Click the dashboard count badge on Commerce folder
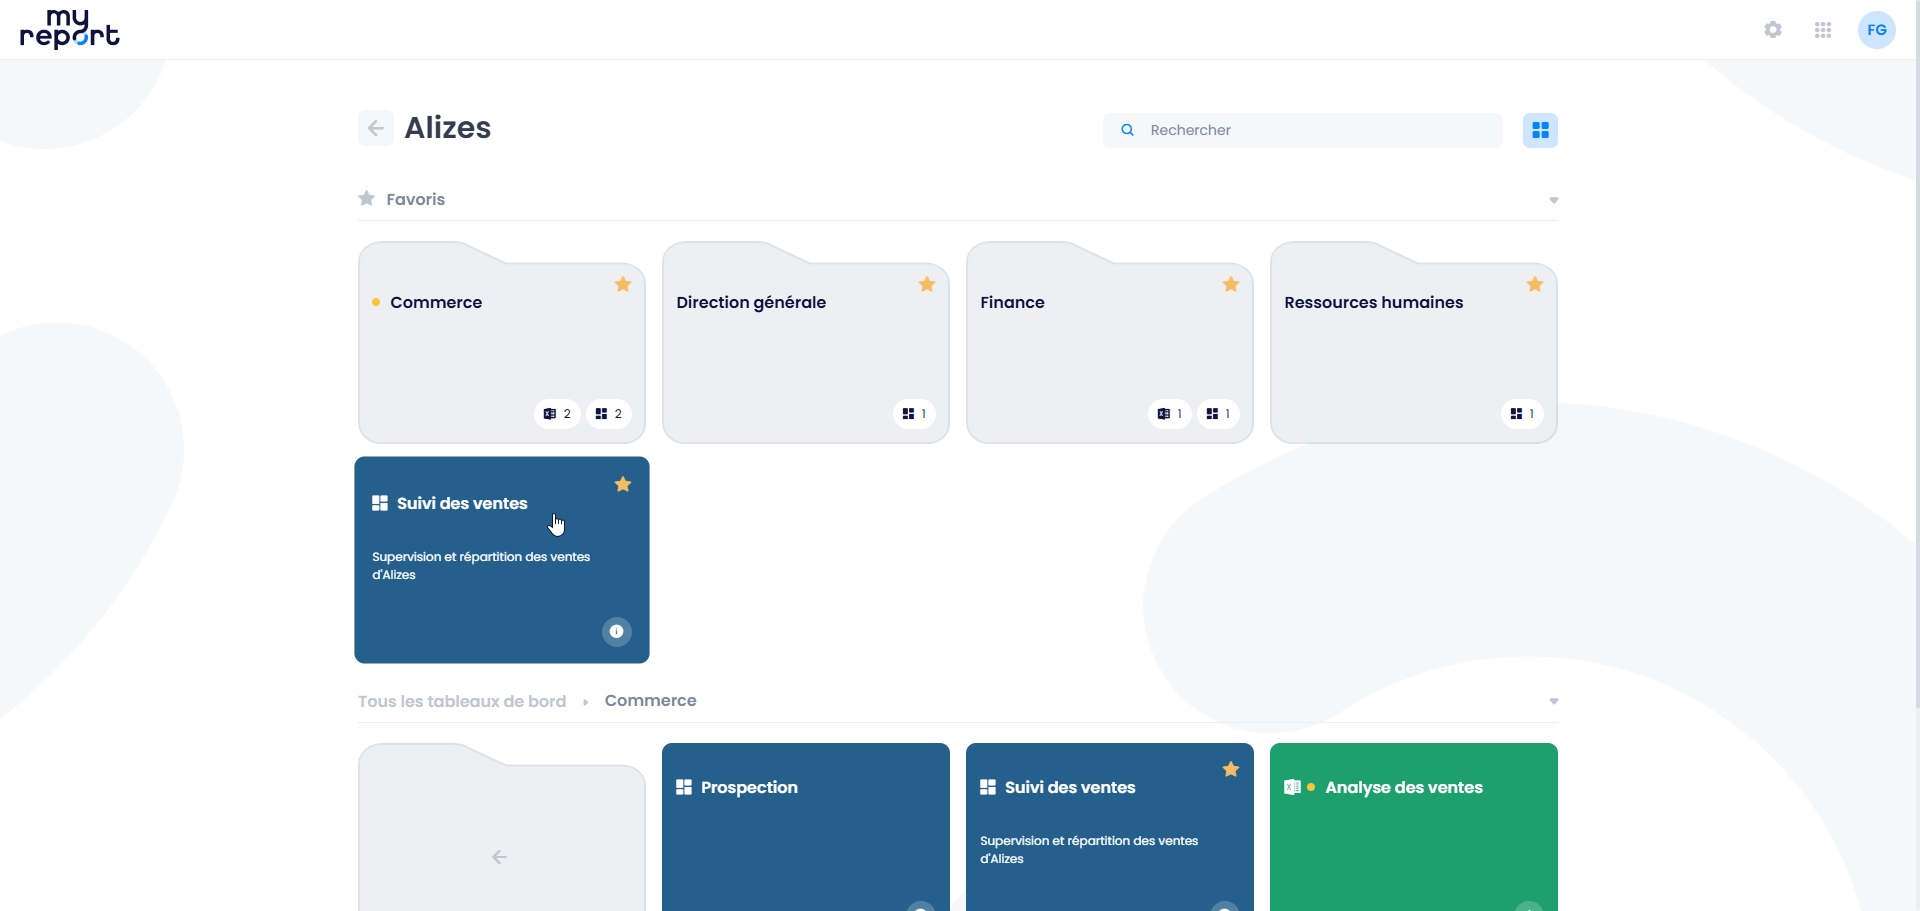The width and height of the screenshot is (1920, 911). (x=608, y=414)
